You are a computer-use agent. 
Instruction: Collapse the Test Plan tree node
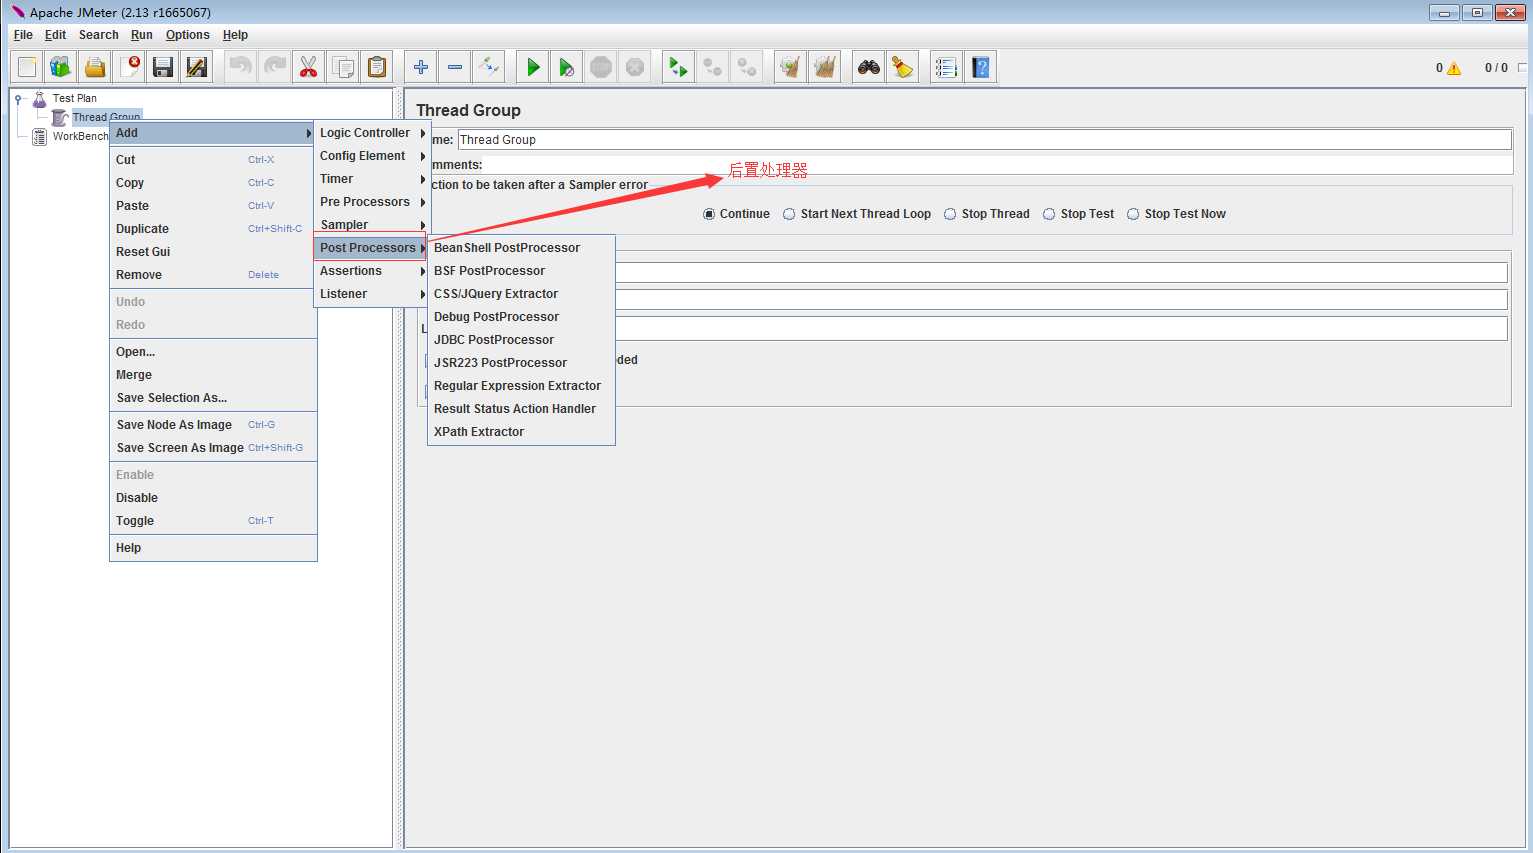[19, 99]
